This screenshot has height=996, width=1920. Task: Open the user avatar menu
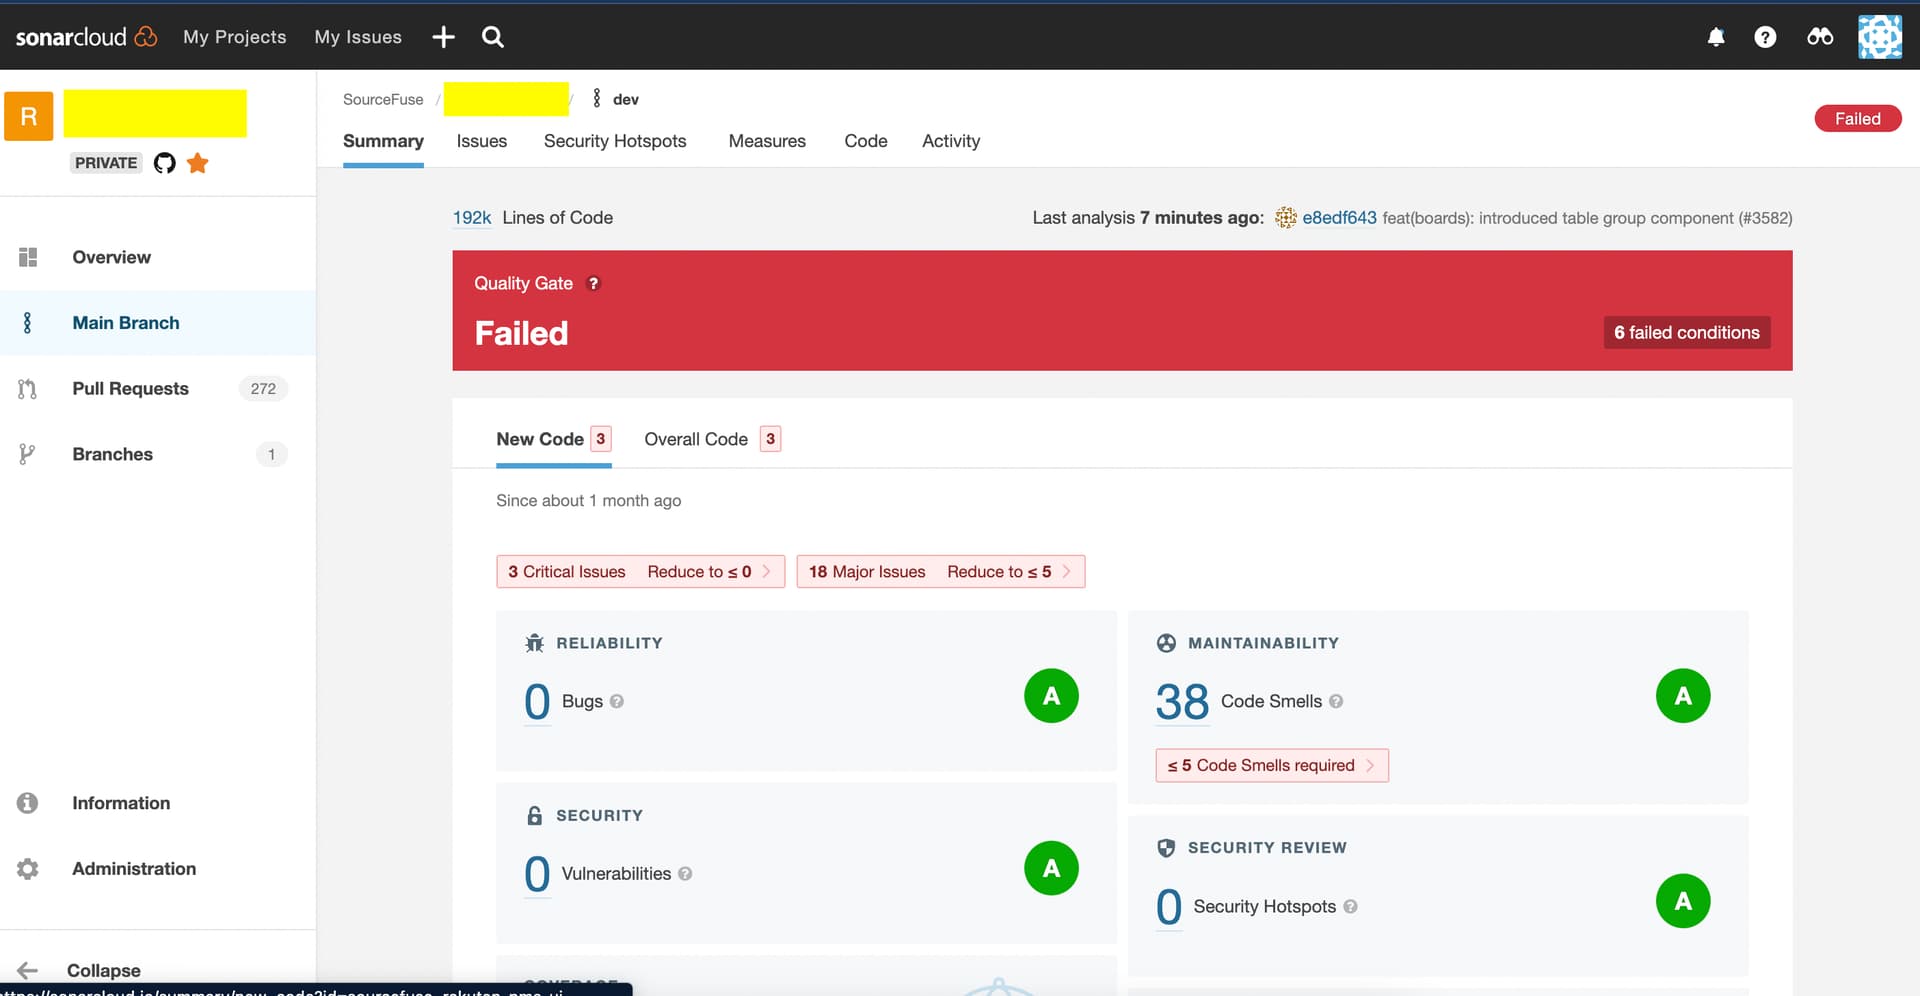[x=1880, y=37]
